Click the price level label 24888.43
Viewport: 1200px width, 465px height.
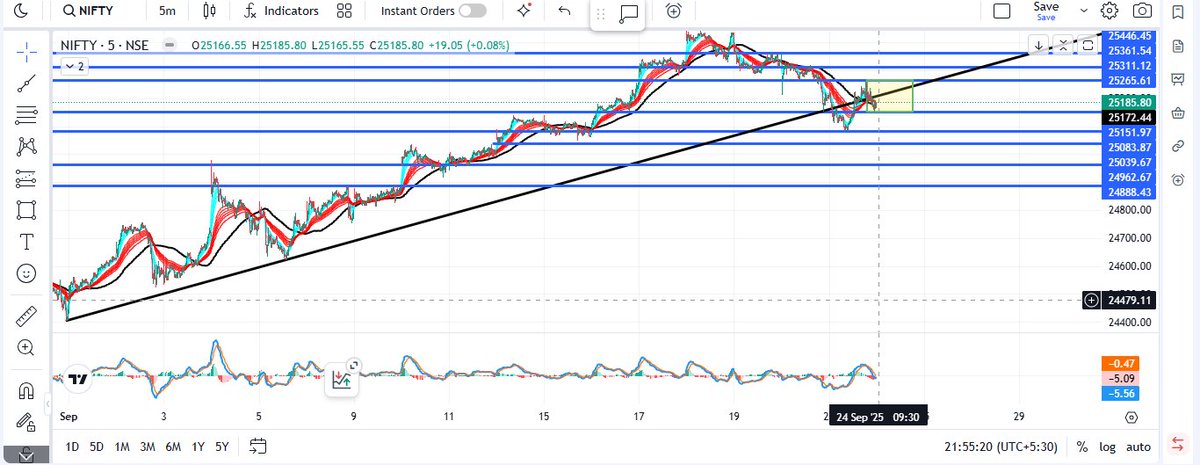tap(1130, 191)
